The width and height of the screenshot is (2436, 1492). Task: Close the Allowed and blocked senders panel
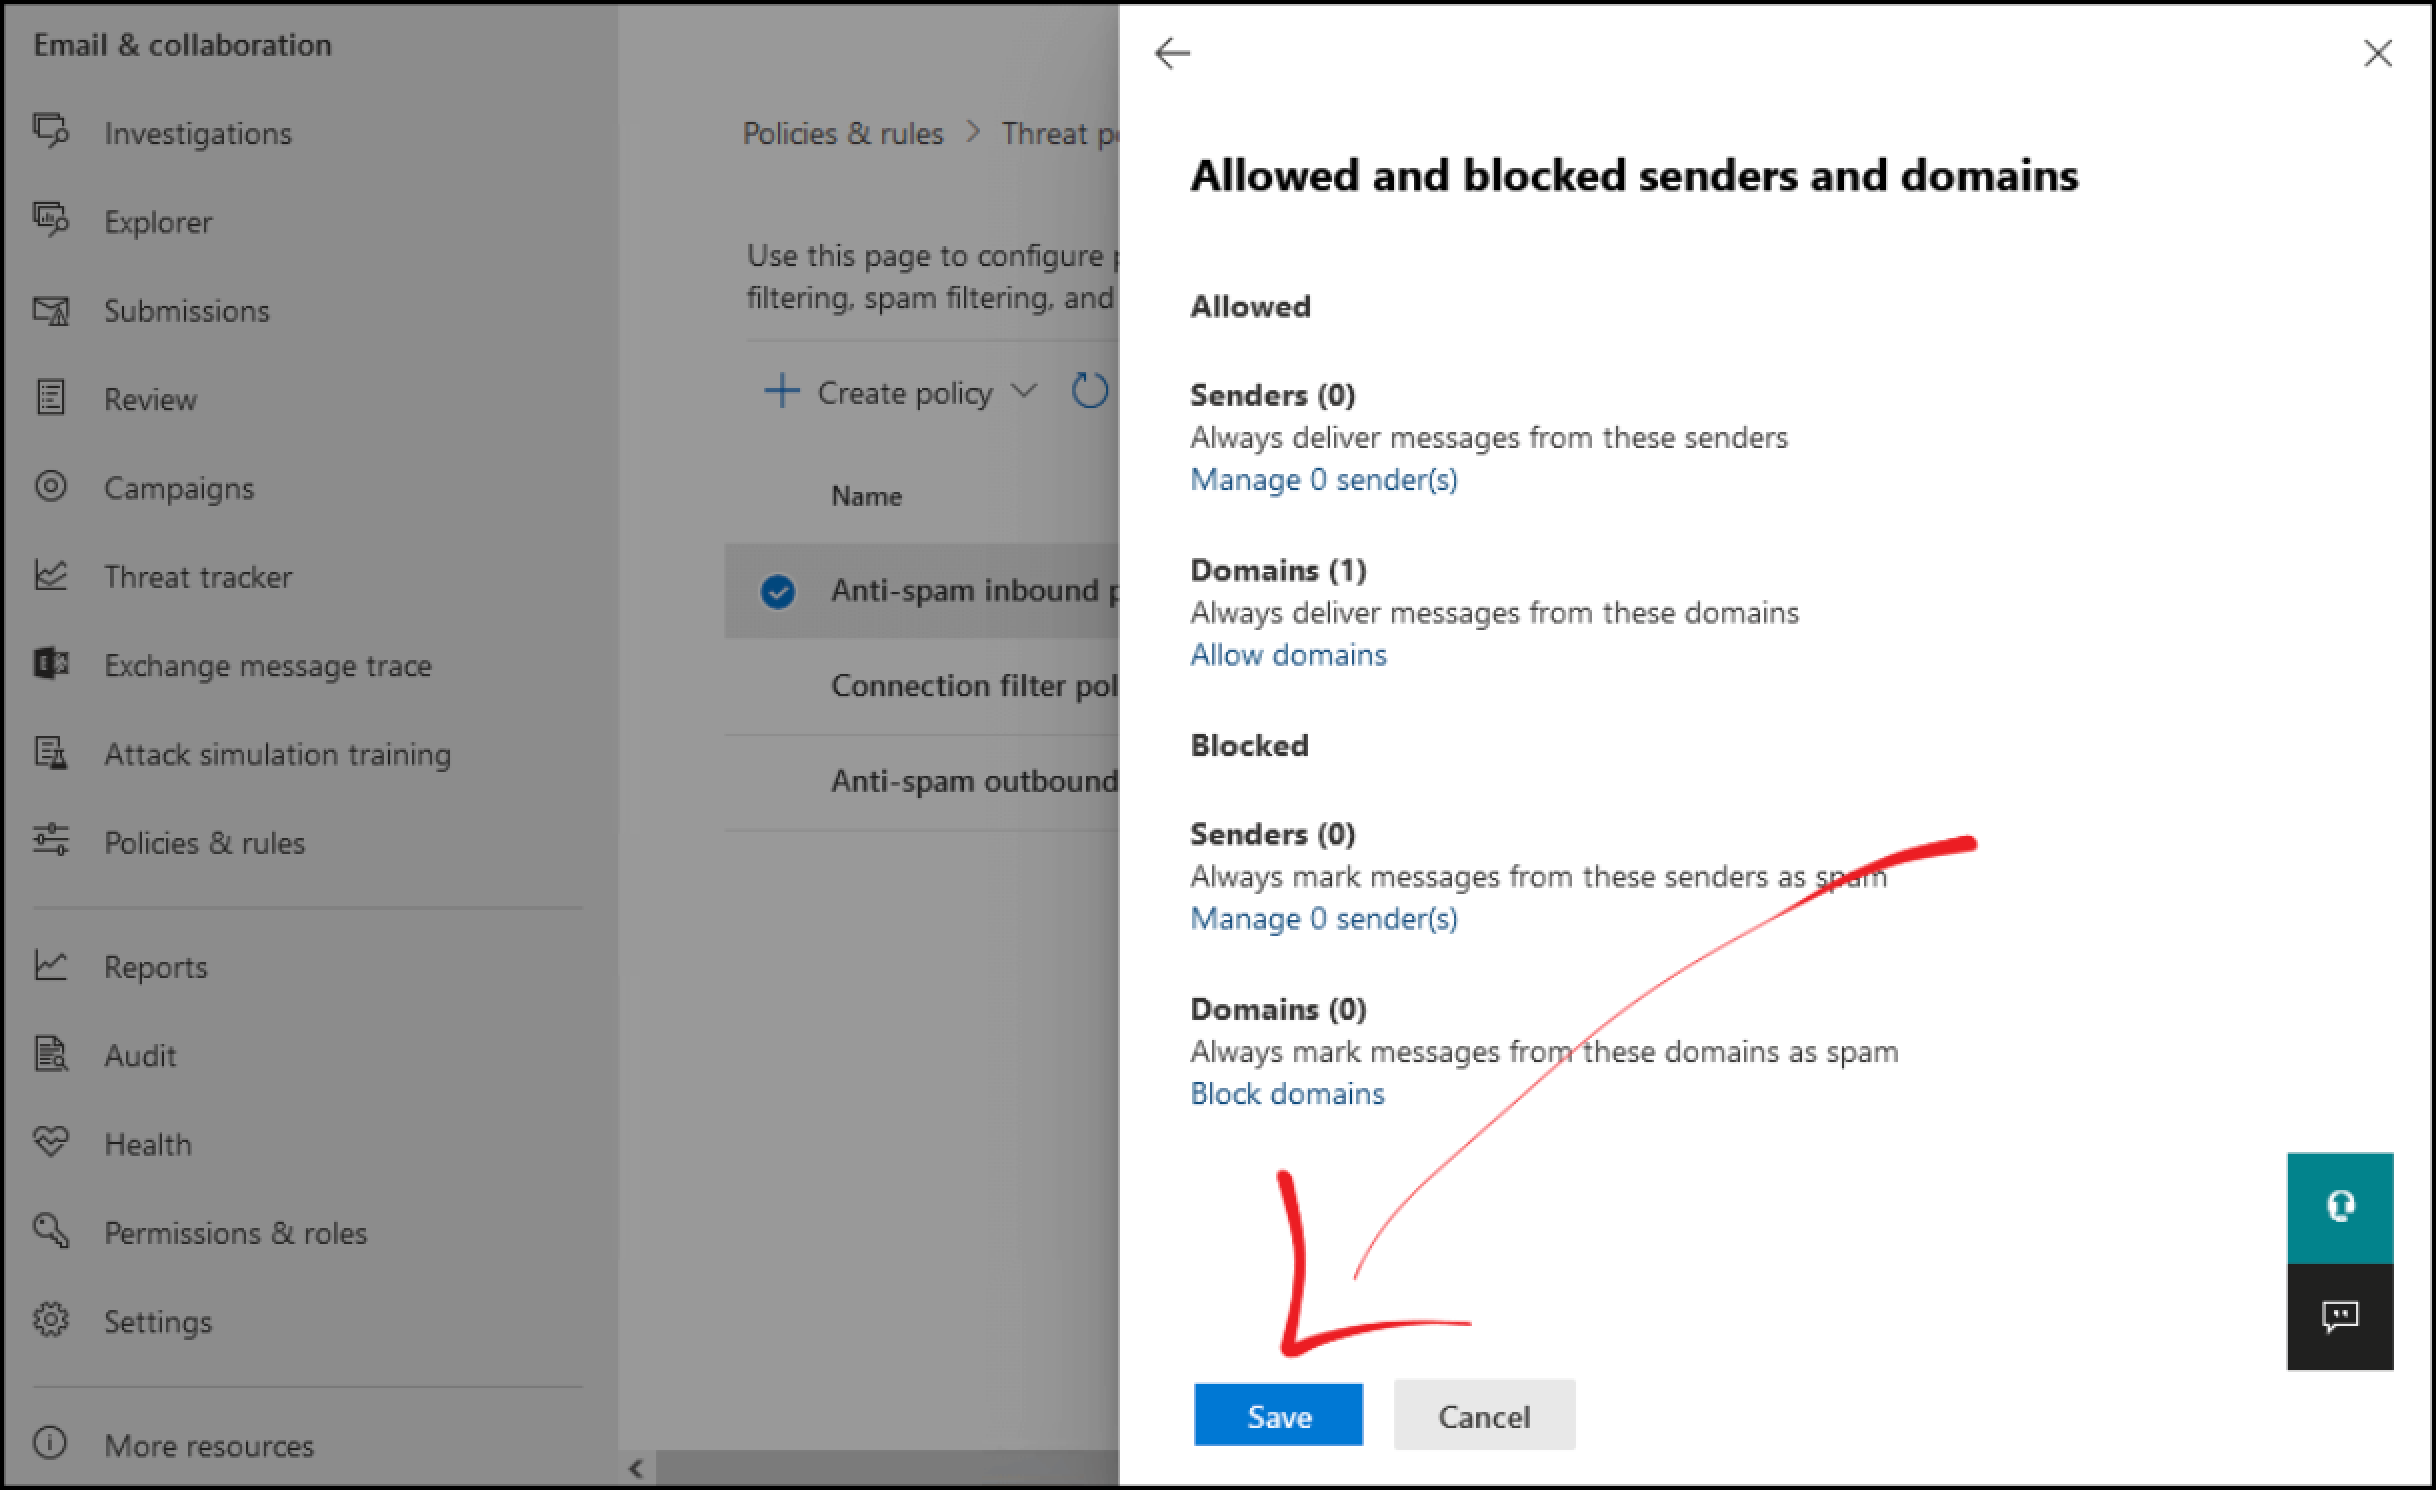(2378, 53)
